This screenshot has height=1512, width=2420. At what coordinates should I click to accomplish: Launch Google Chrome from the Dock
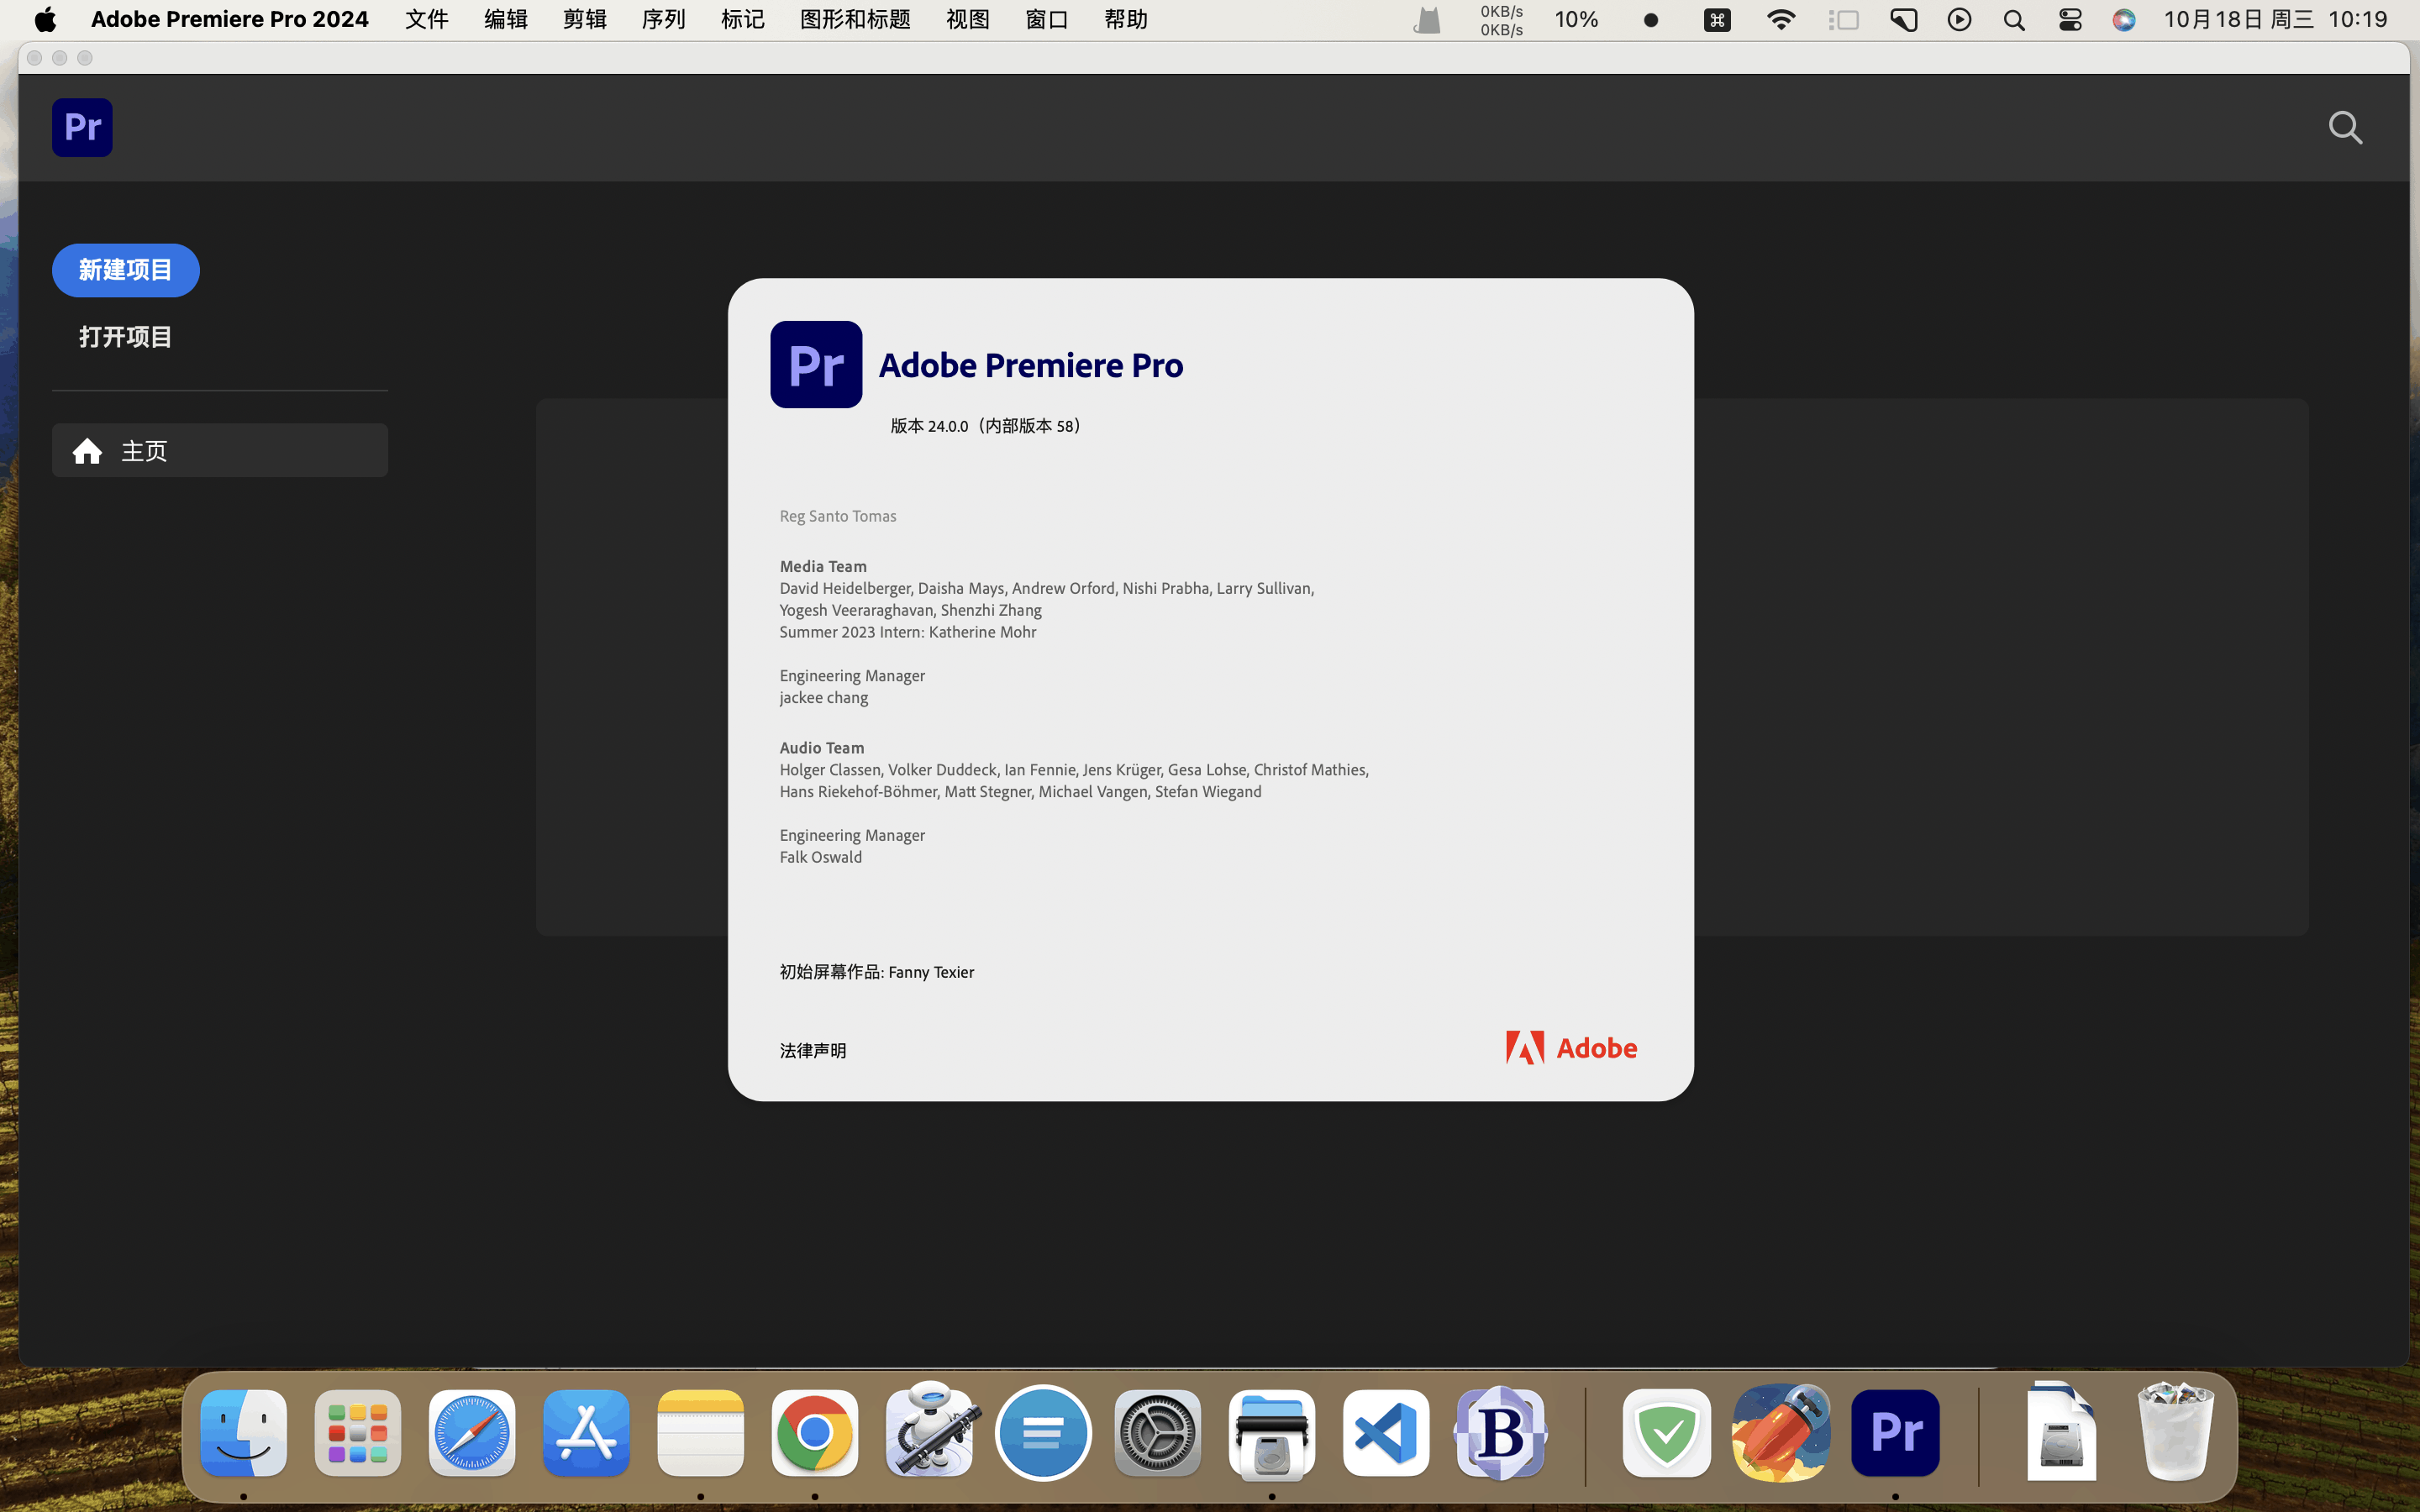click(x=815, y=1433)
